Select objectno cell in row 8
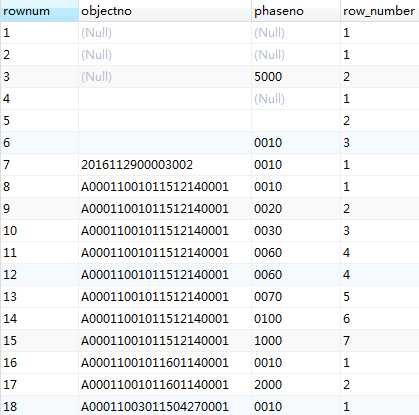 [x=165, y=187]
